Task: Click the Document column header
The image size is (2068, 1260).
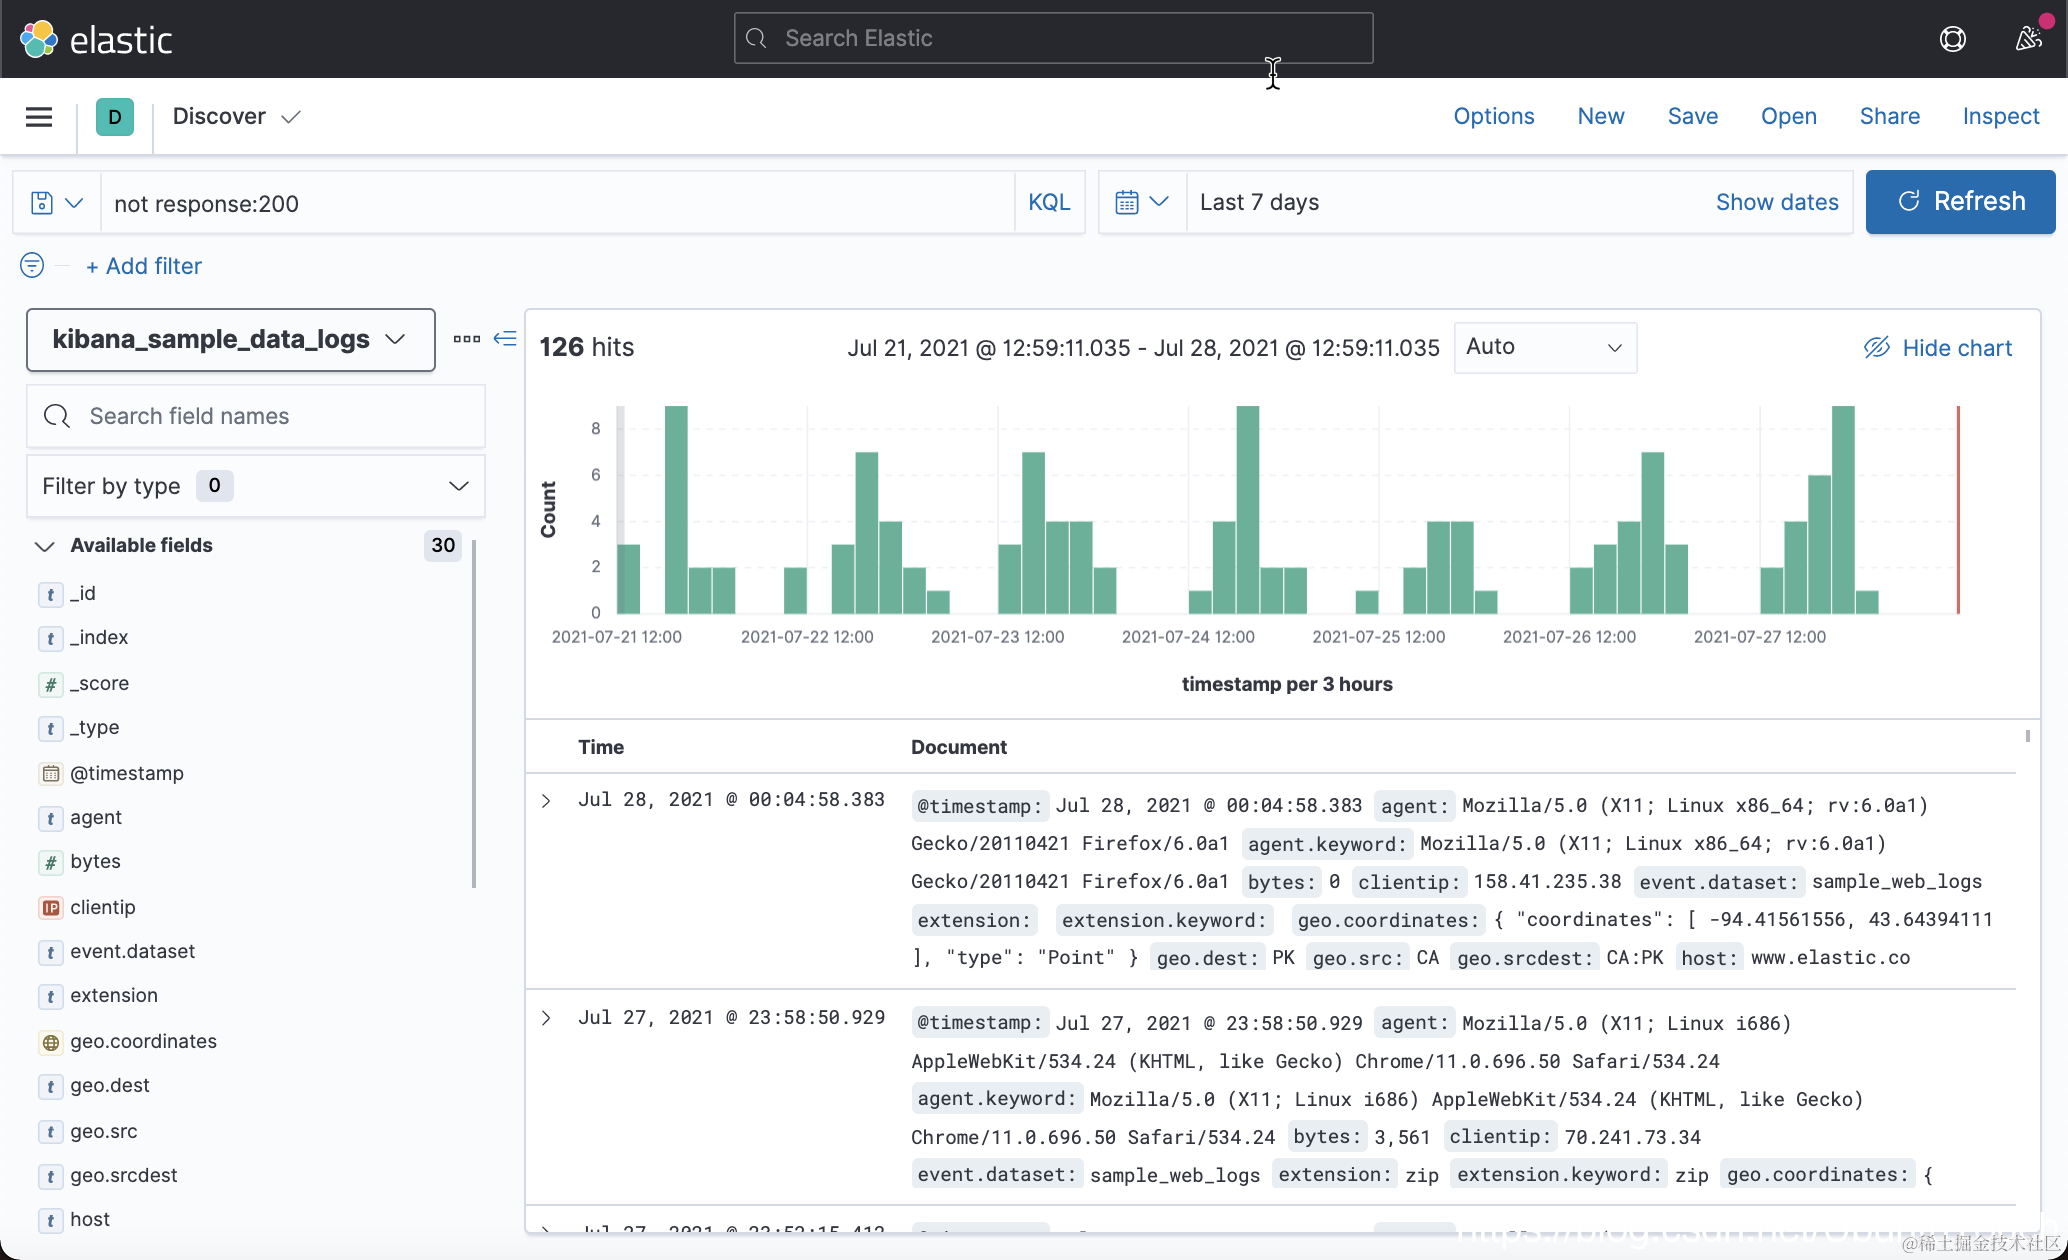Action: pyautogui.click(x=958, y=747)
